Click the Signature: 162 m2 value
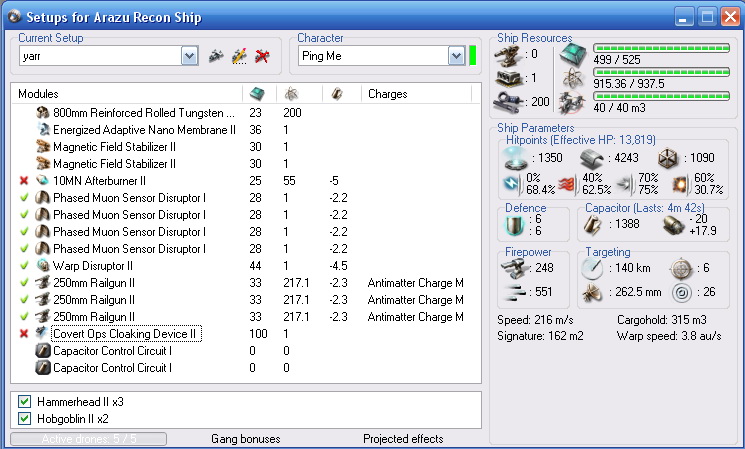Screen dimensions: 745x449 point(540,336)
